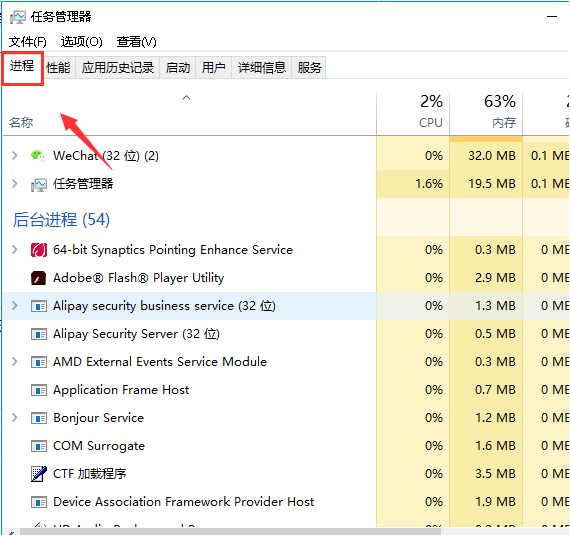Viewport: 571px width, 535px height.
Task: Click the 3.5 MB memory value of CTF 加载程序
Action: pyautogui.click(x=495, y=474)
